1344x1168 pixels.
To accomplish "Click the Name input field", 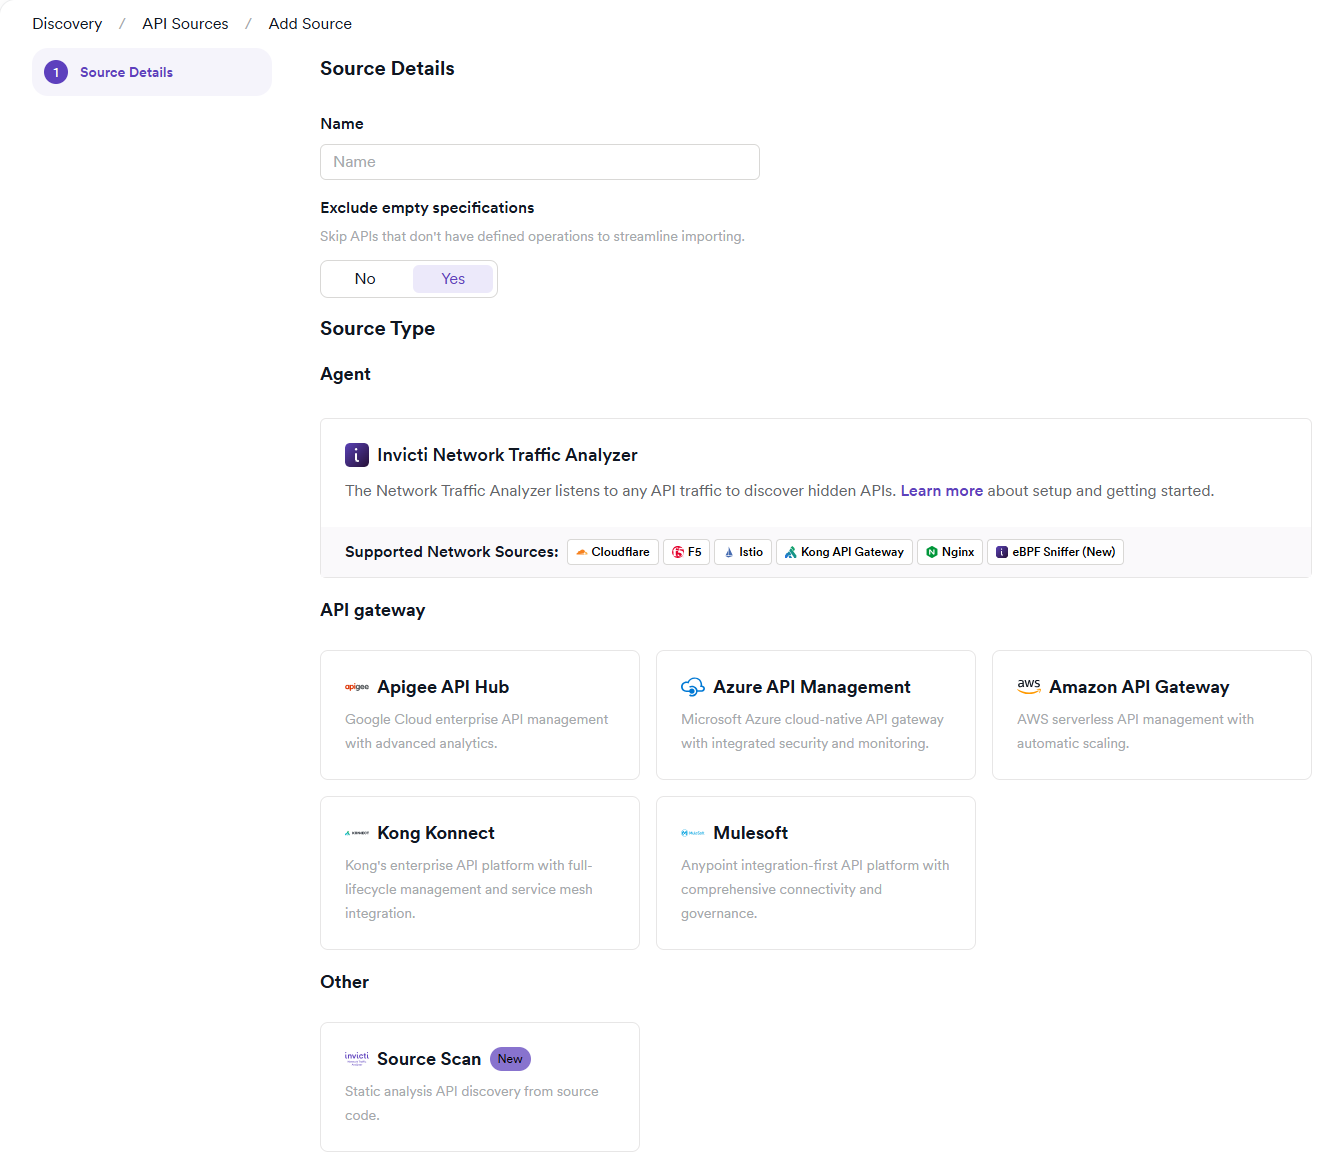I will [539, 162].
